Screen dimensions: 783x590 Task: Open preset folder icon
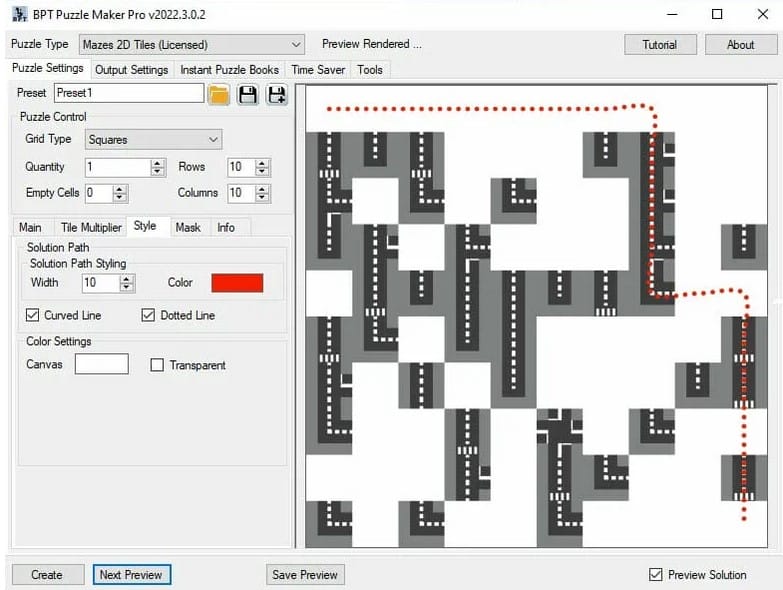[x=219, y=94]
